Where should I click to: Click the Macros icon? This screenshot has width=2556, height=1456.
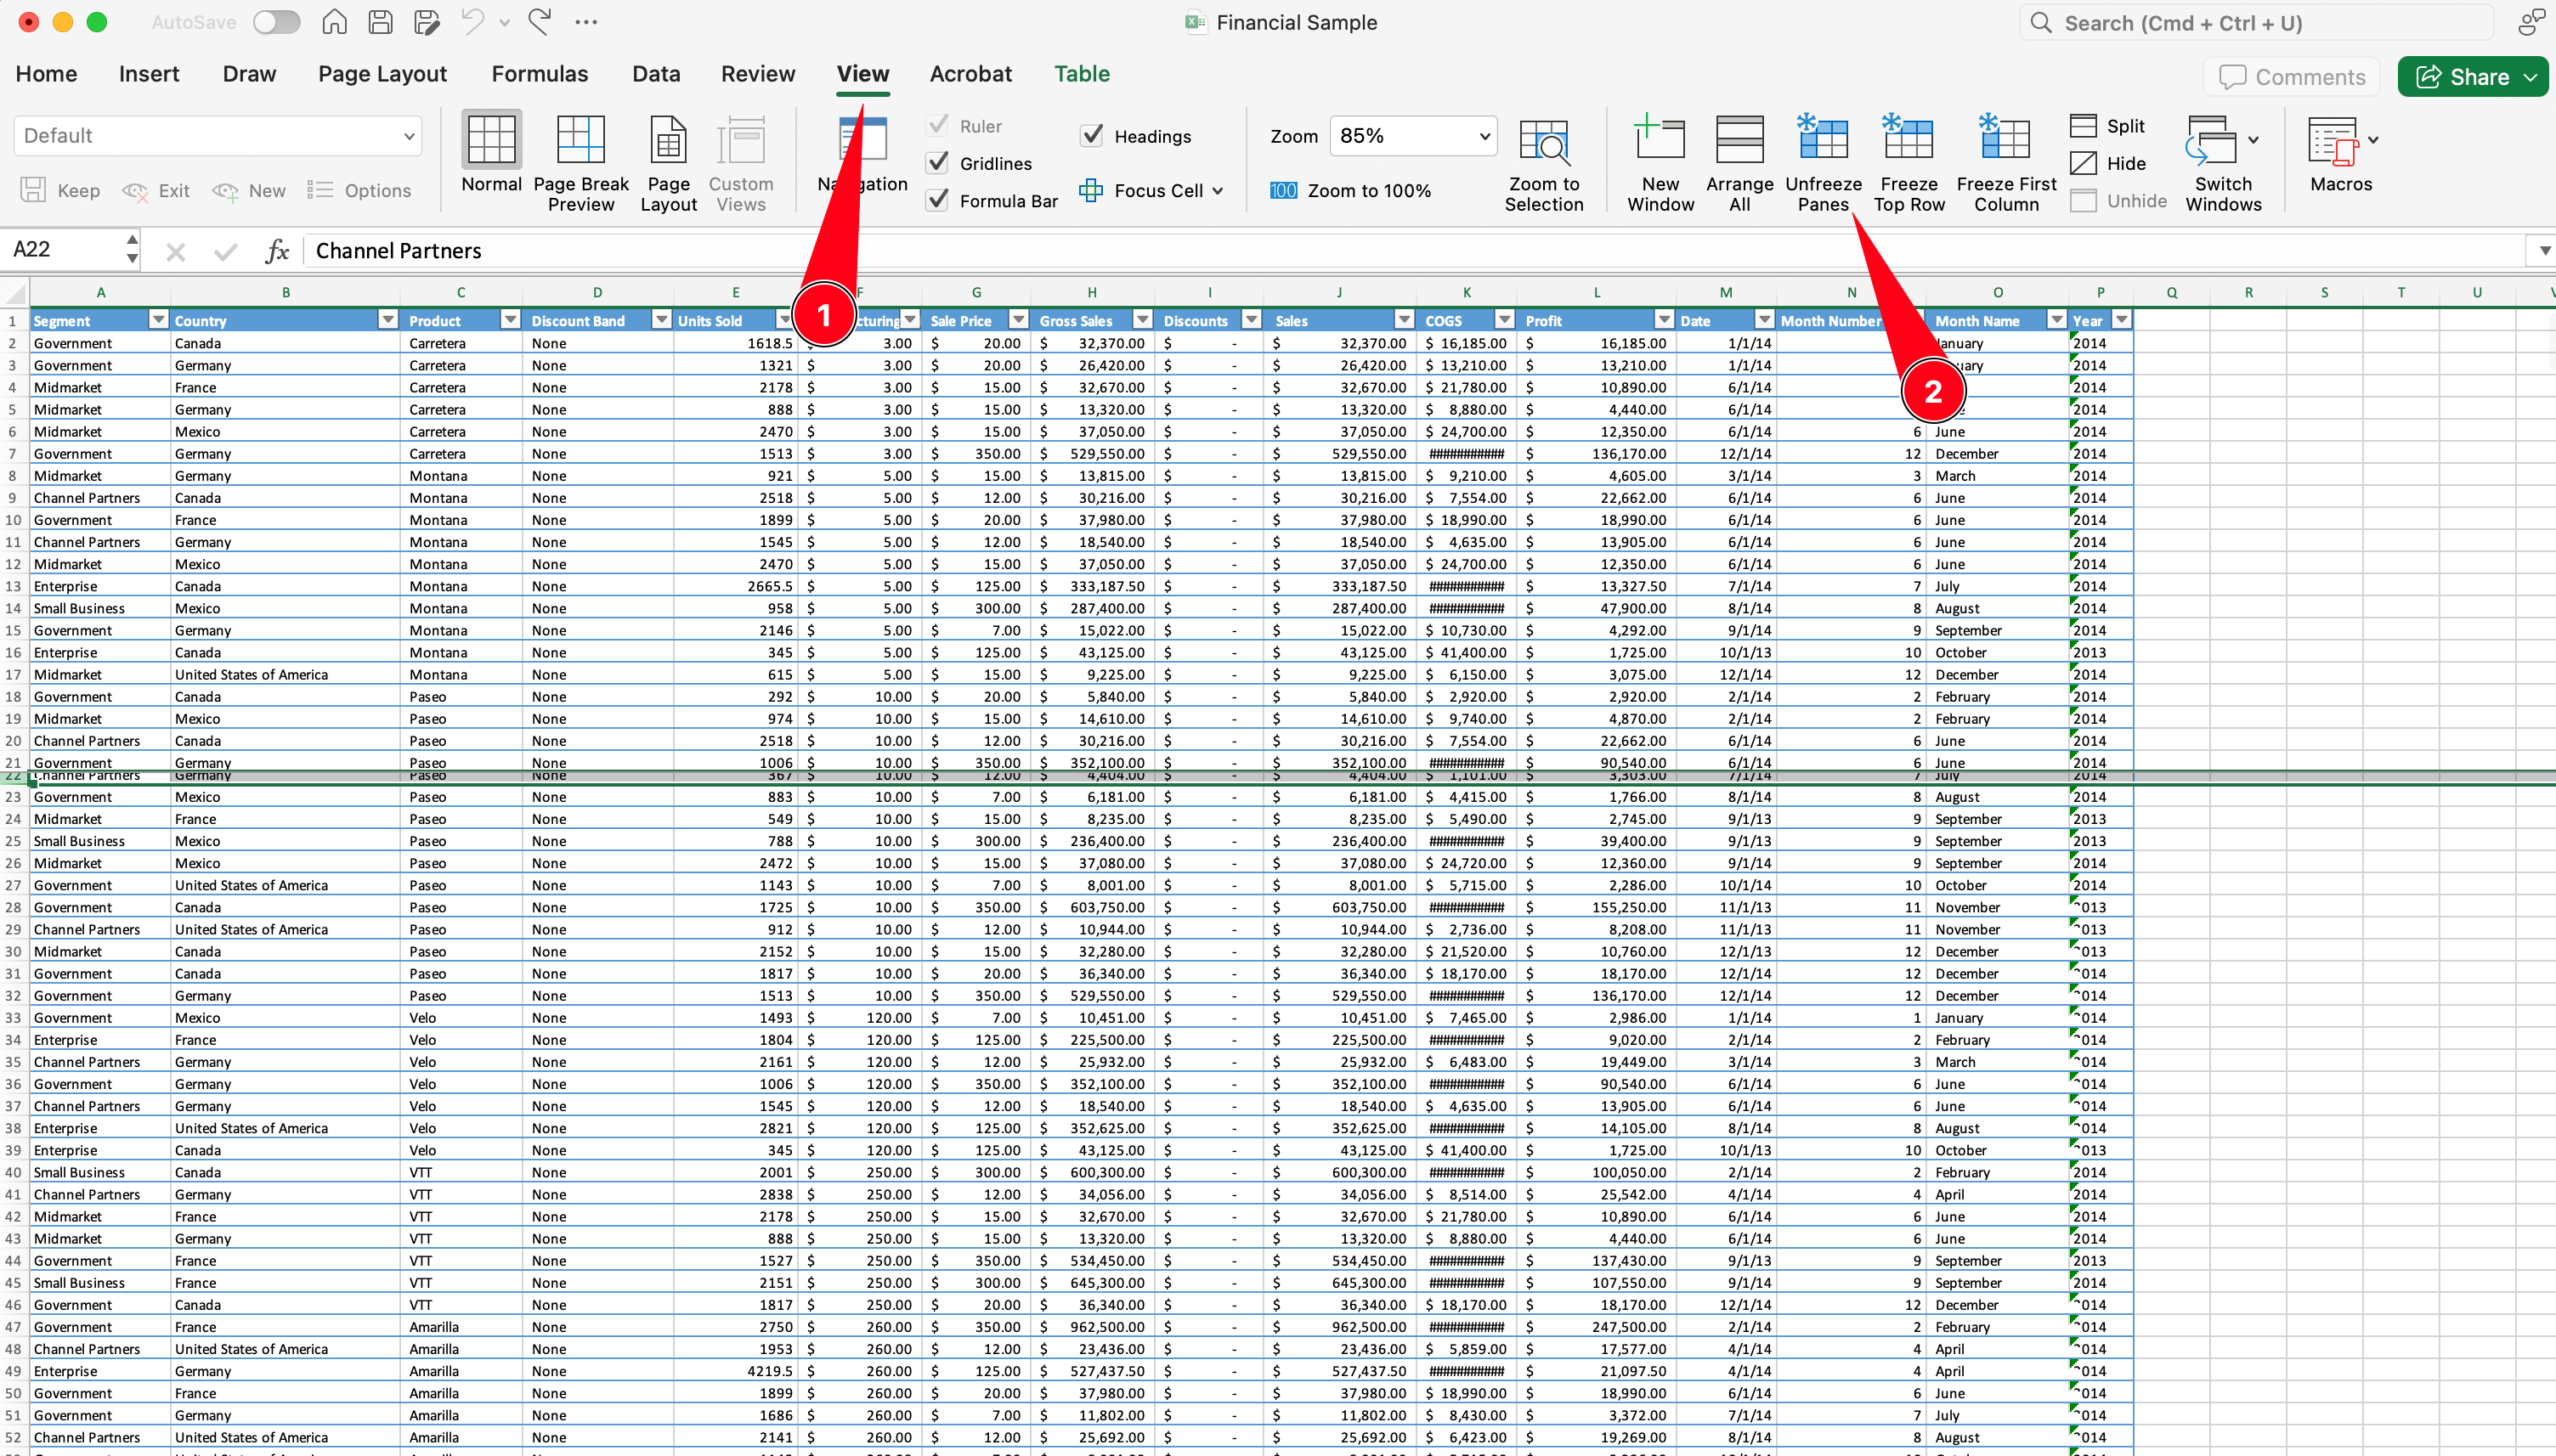(x=2333, y=141)
